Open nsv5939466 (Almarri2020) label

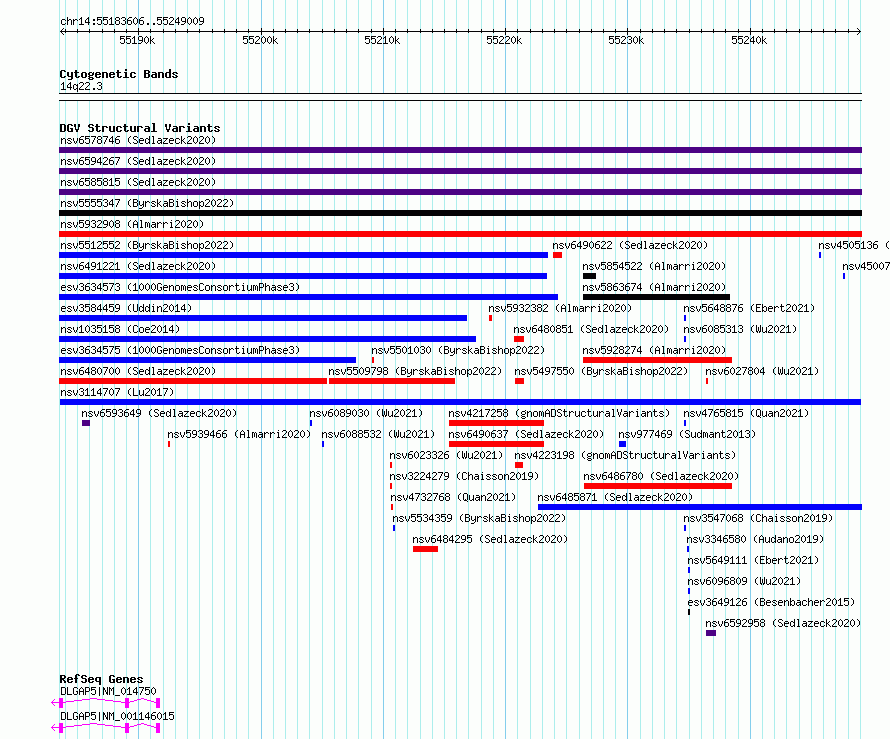click(x=239, y=434)
